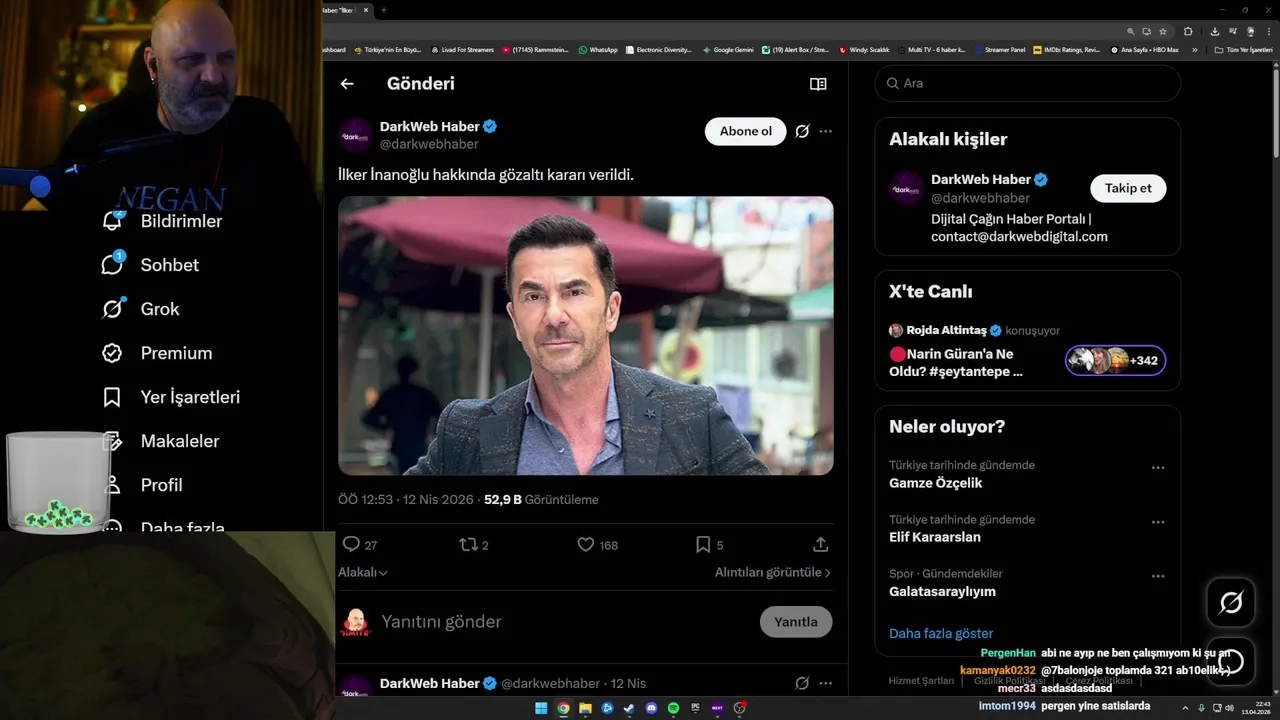Viewport: 1280px width, 720px height.
Task: Open the Windy: Sıcaklık bookmark
Action: tap(864, 49)
